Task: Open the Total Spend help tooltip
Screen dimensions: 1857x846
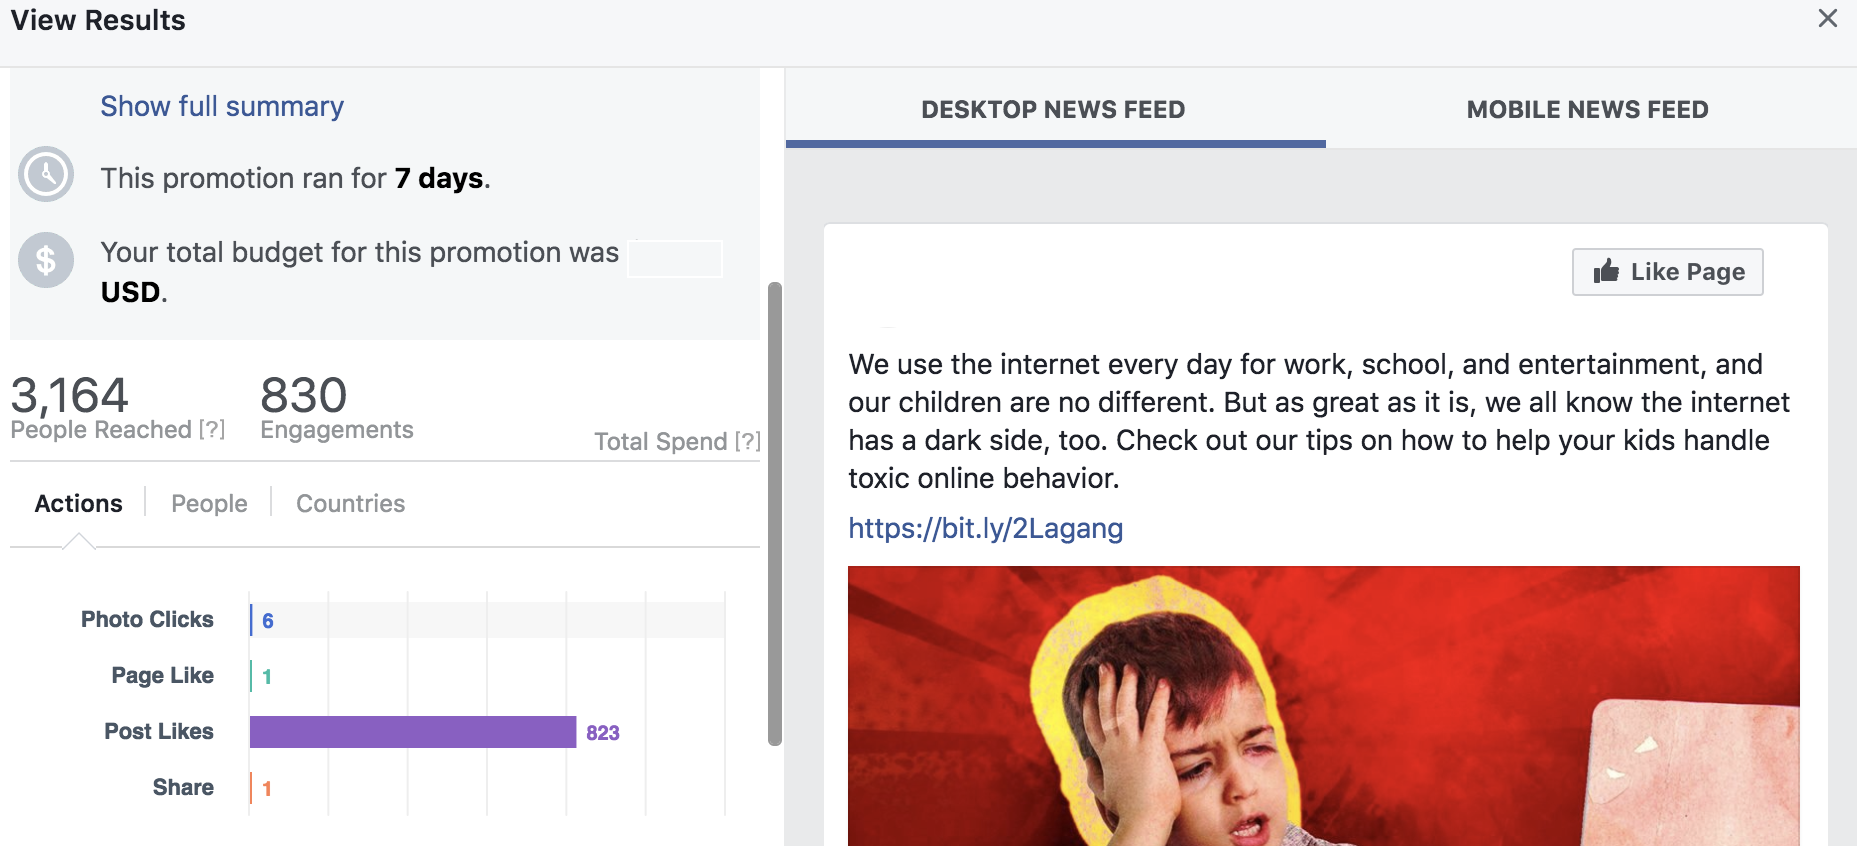Action: click(x=747, y=441)
